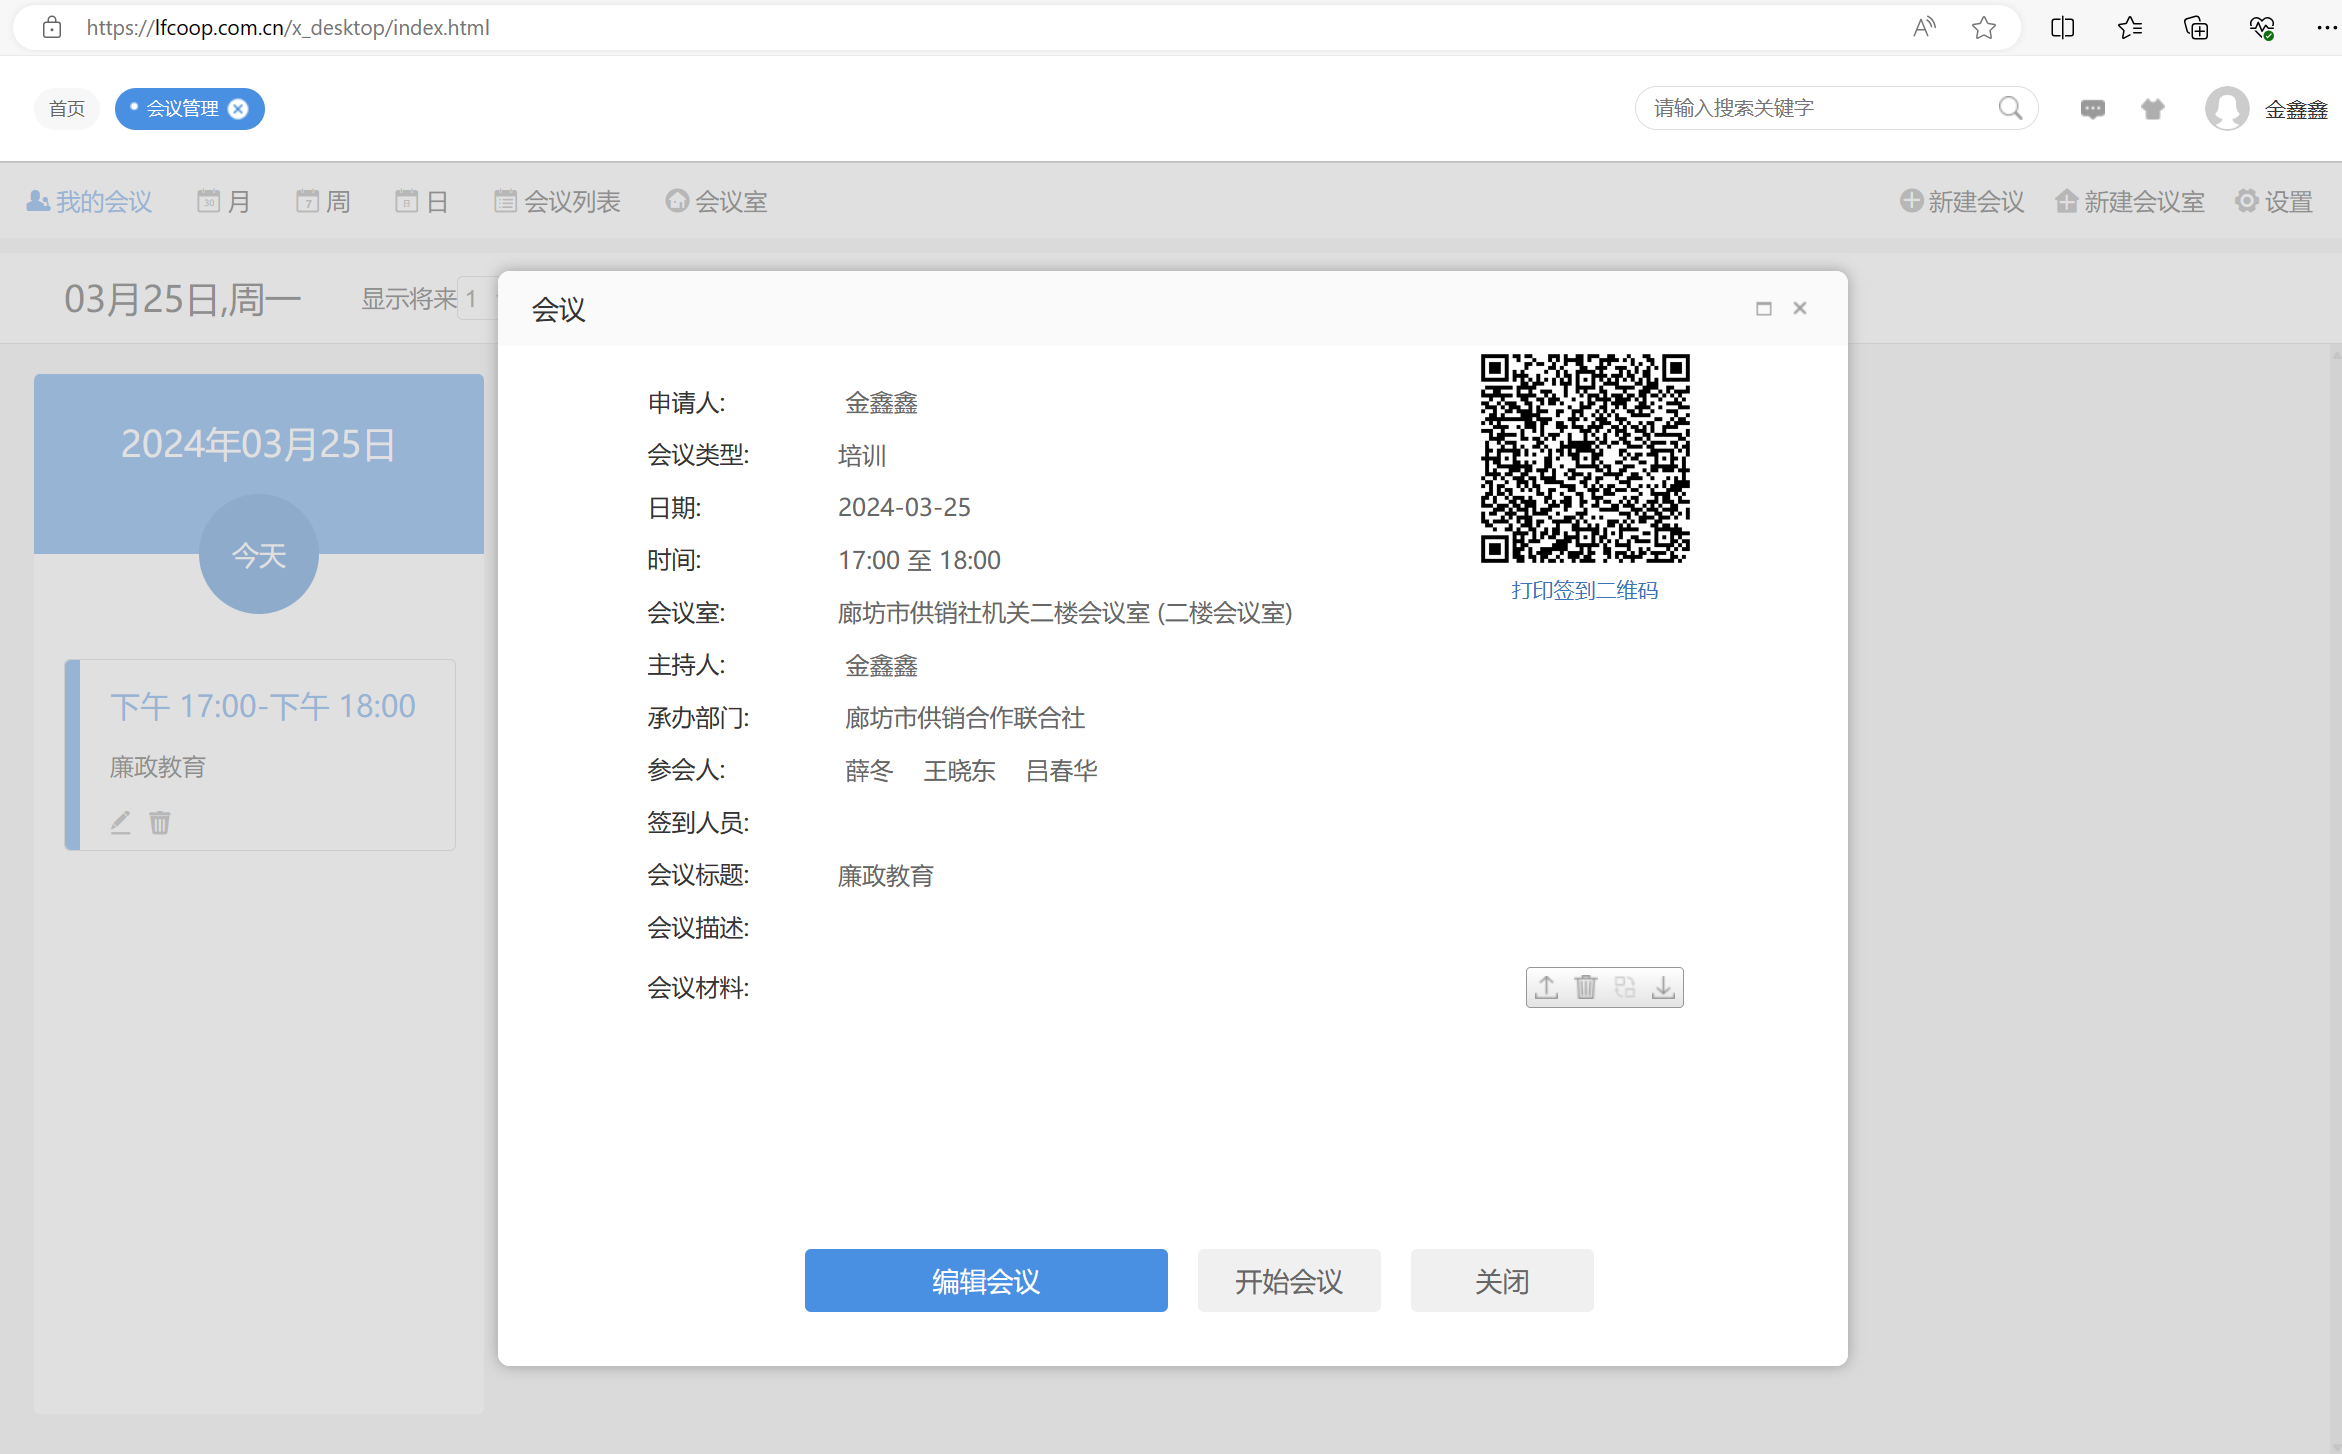Switch to 月 month view tab
Viewport: 2342px width, 1454px height.
point(224,202)
